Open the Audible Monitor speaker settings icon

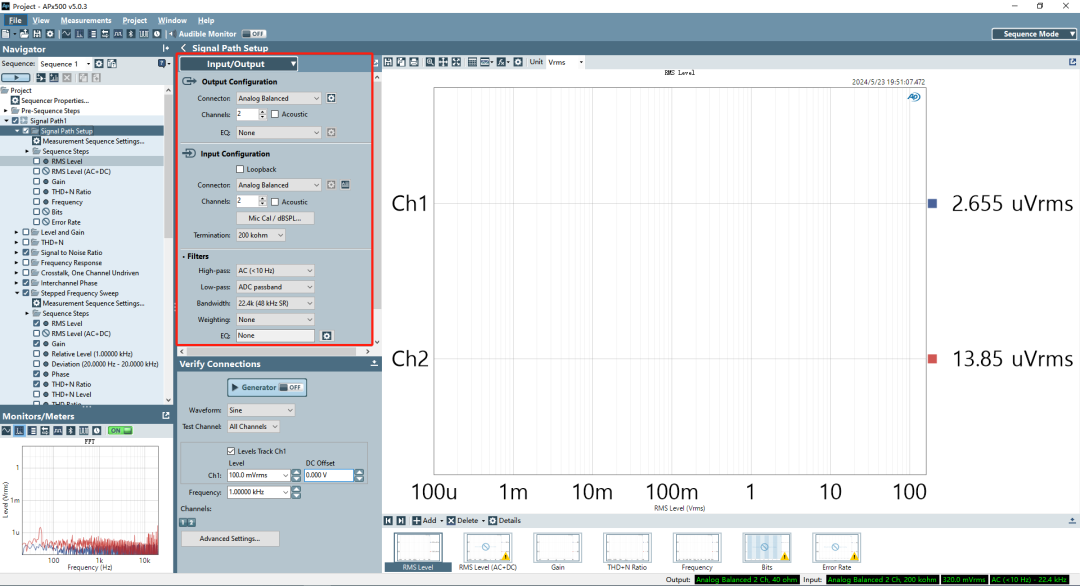(172, 33)
